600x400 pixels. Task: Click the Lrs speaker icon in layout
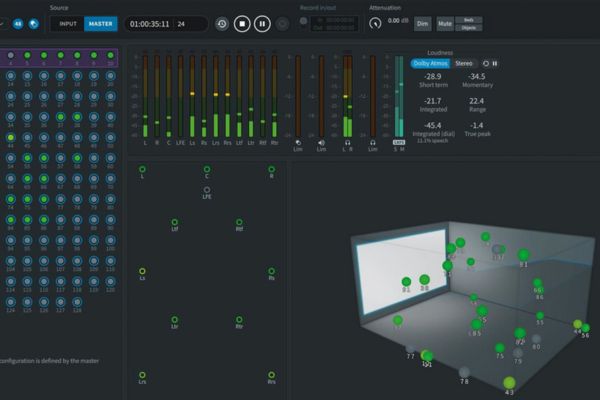pos(142,374)
